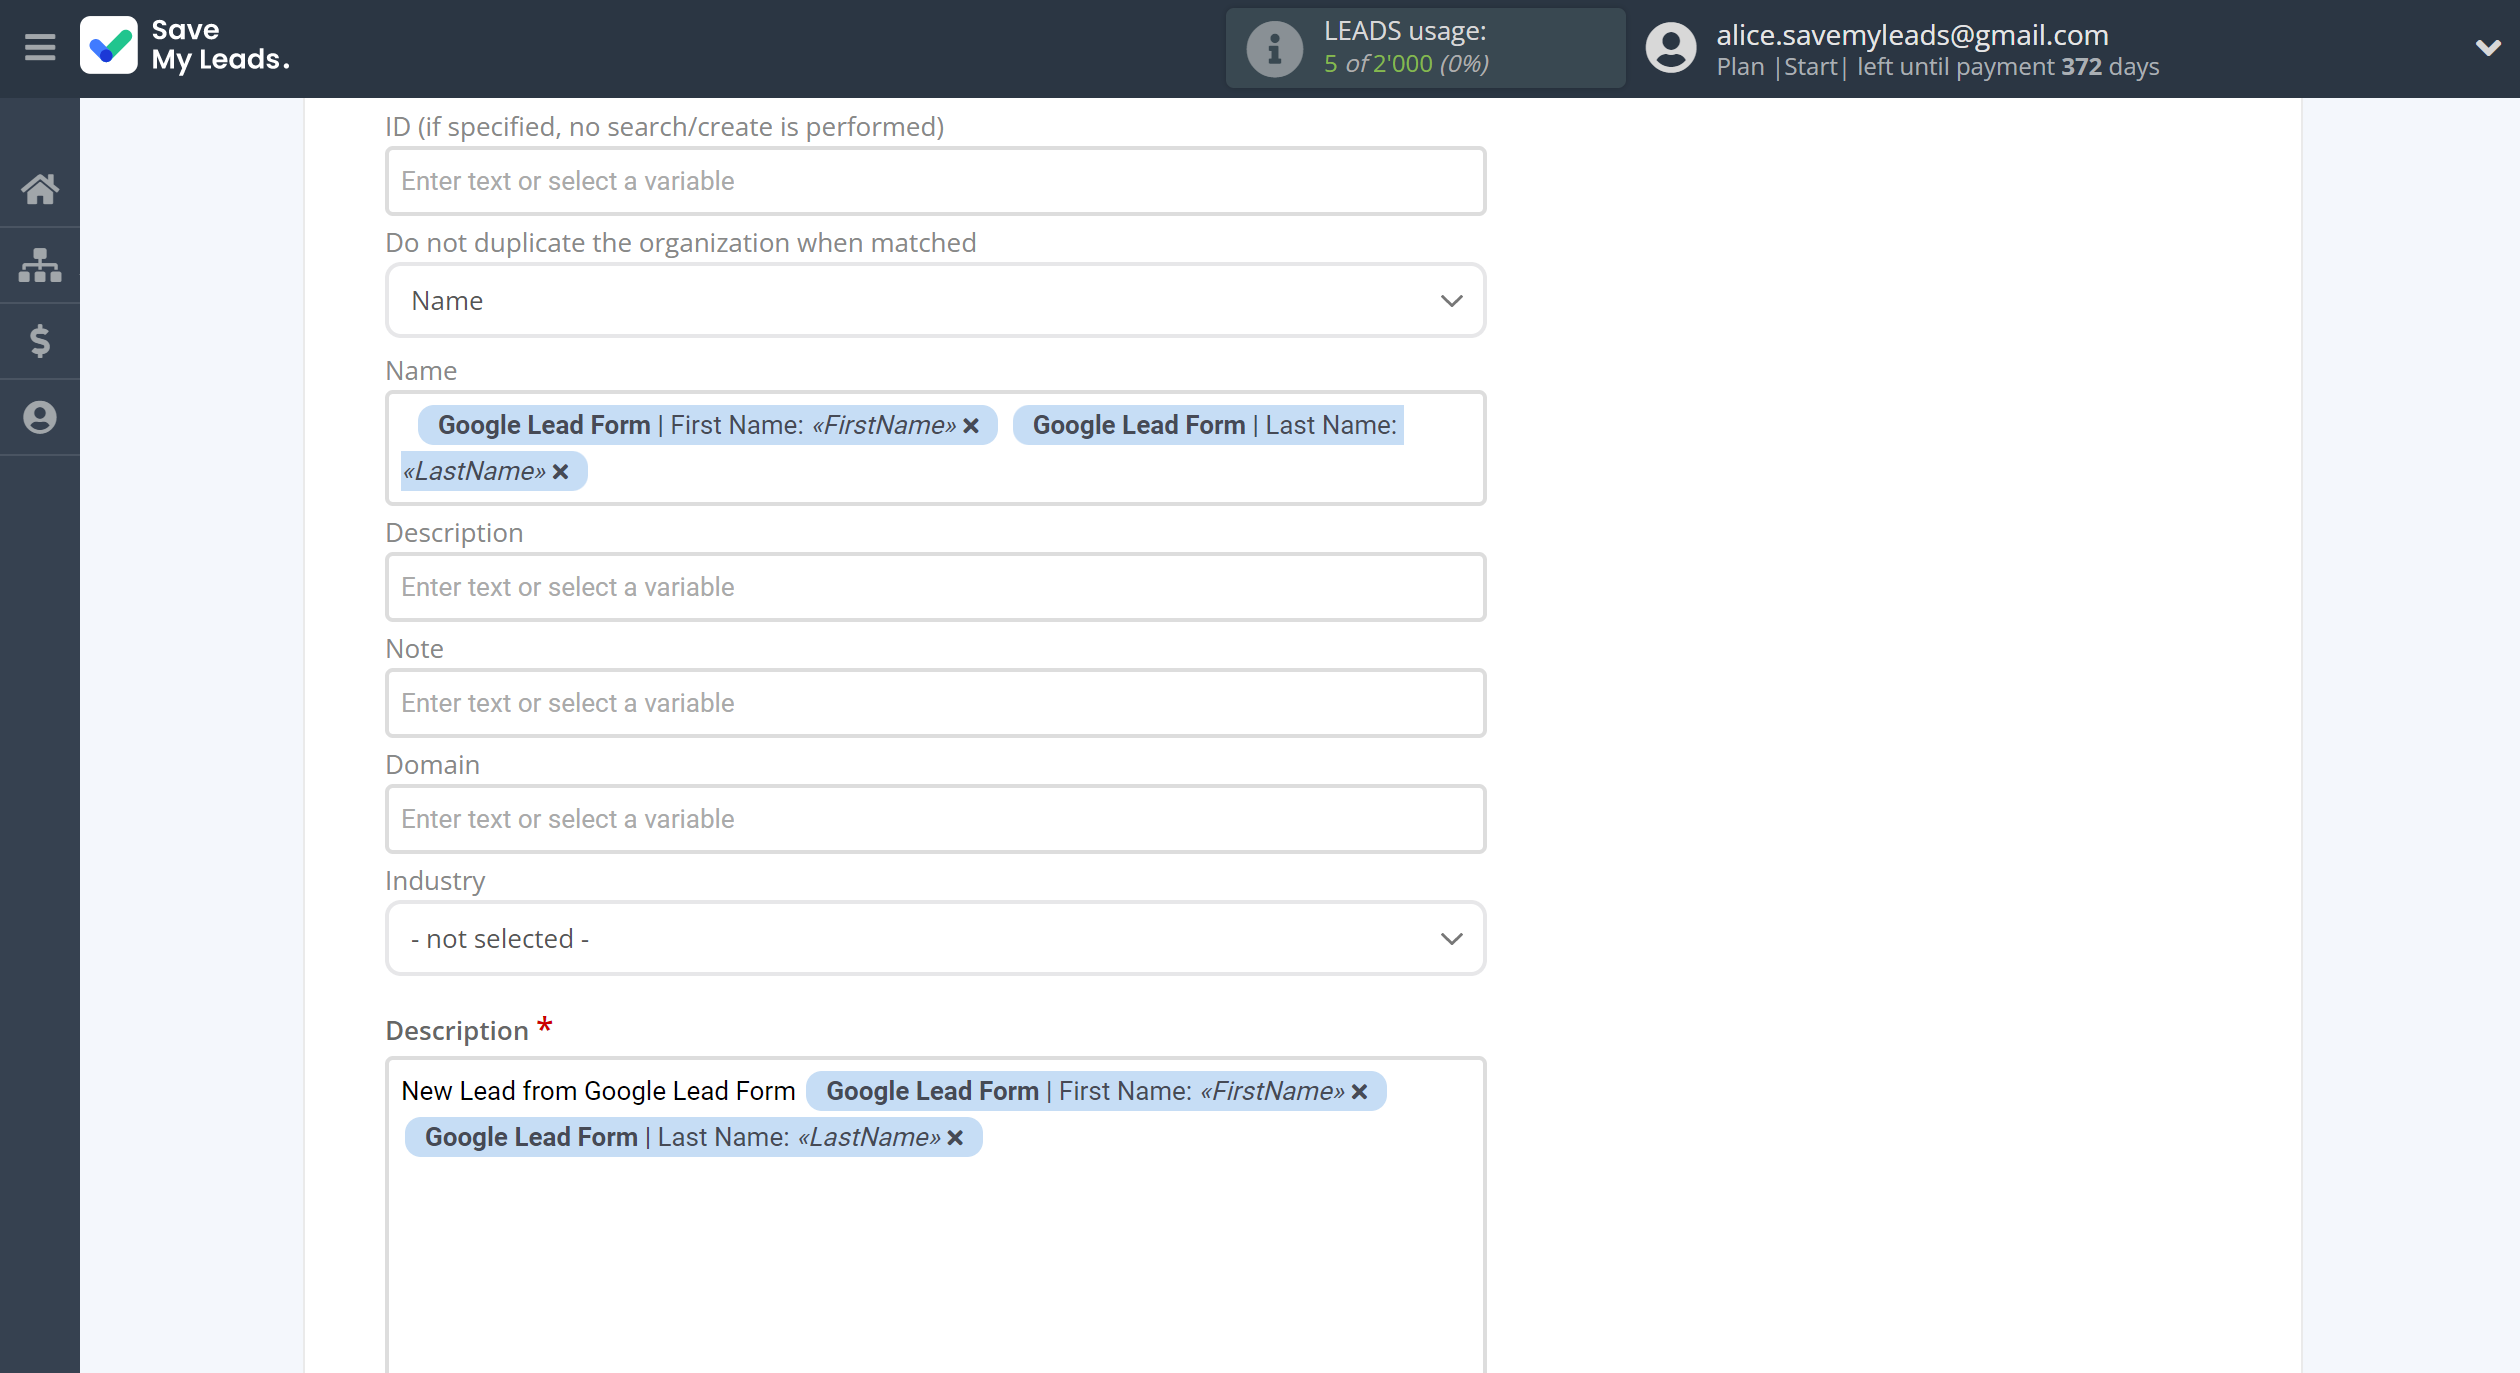Image resolution: width=2520 pixels, height=1373 pixels.
Task: Click the Save My Leads logo
Action: (x=186, y=46)
